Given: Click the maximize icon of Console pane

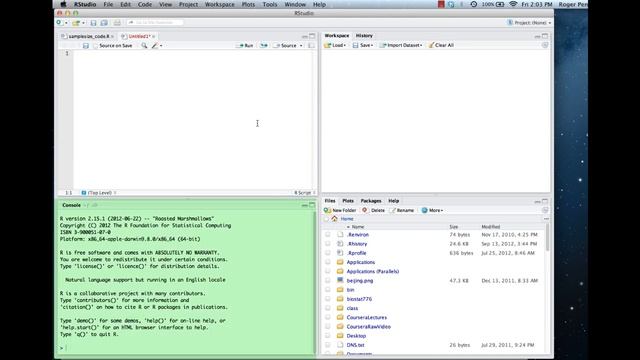Looking at the screenshot, I should [x=312, y=205].
